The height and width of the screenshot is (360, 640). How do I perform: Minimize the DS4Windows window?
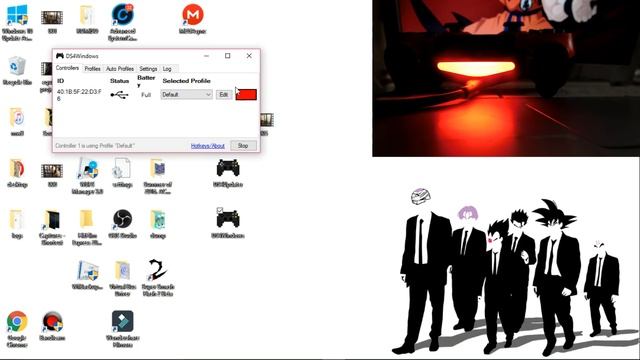207,56
